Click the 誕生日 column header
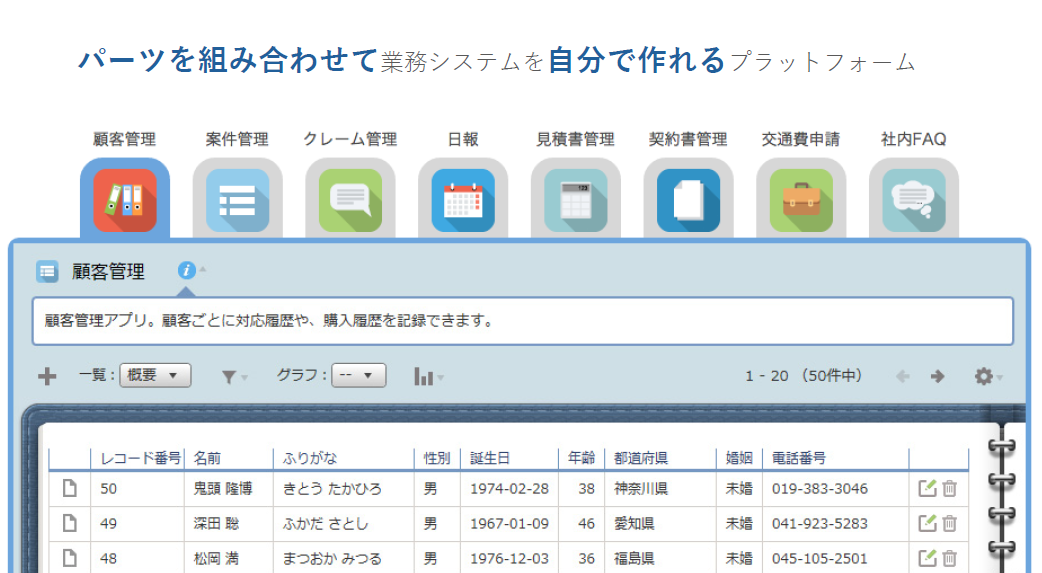 pos(490,458)
